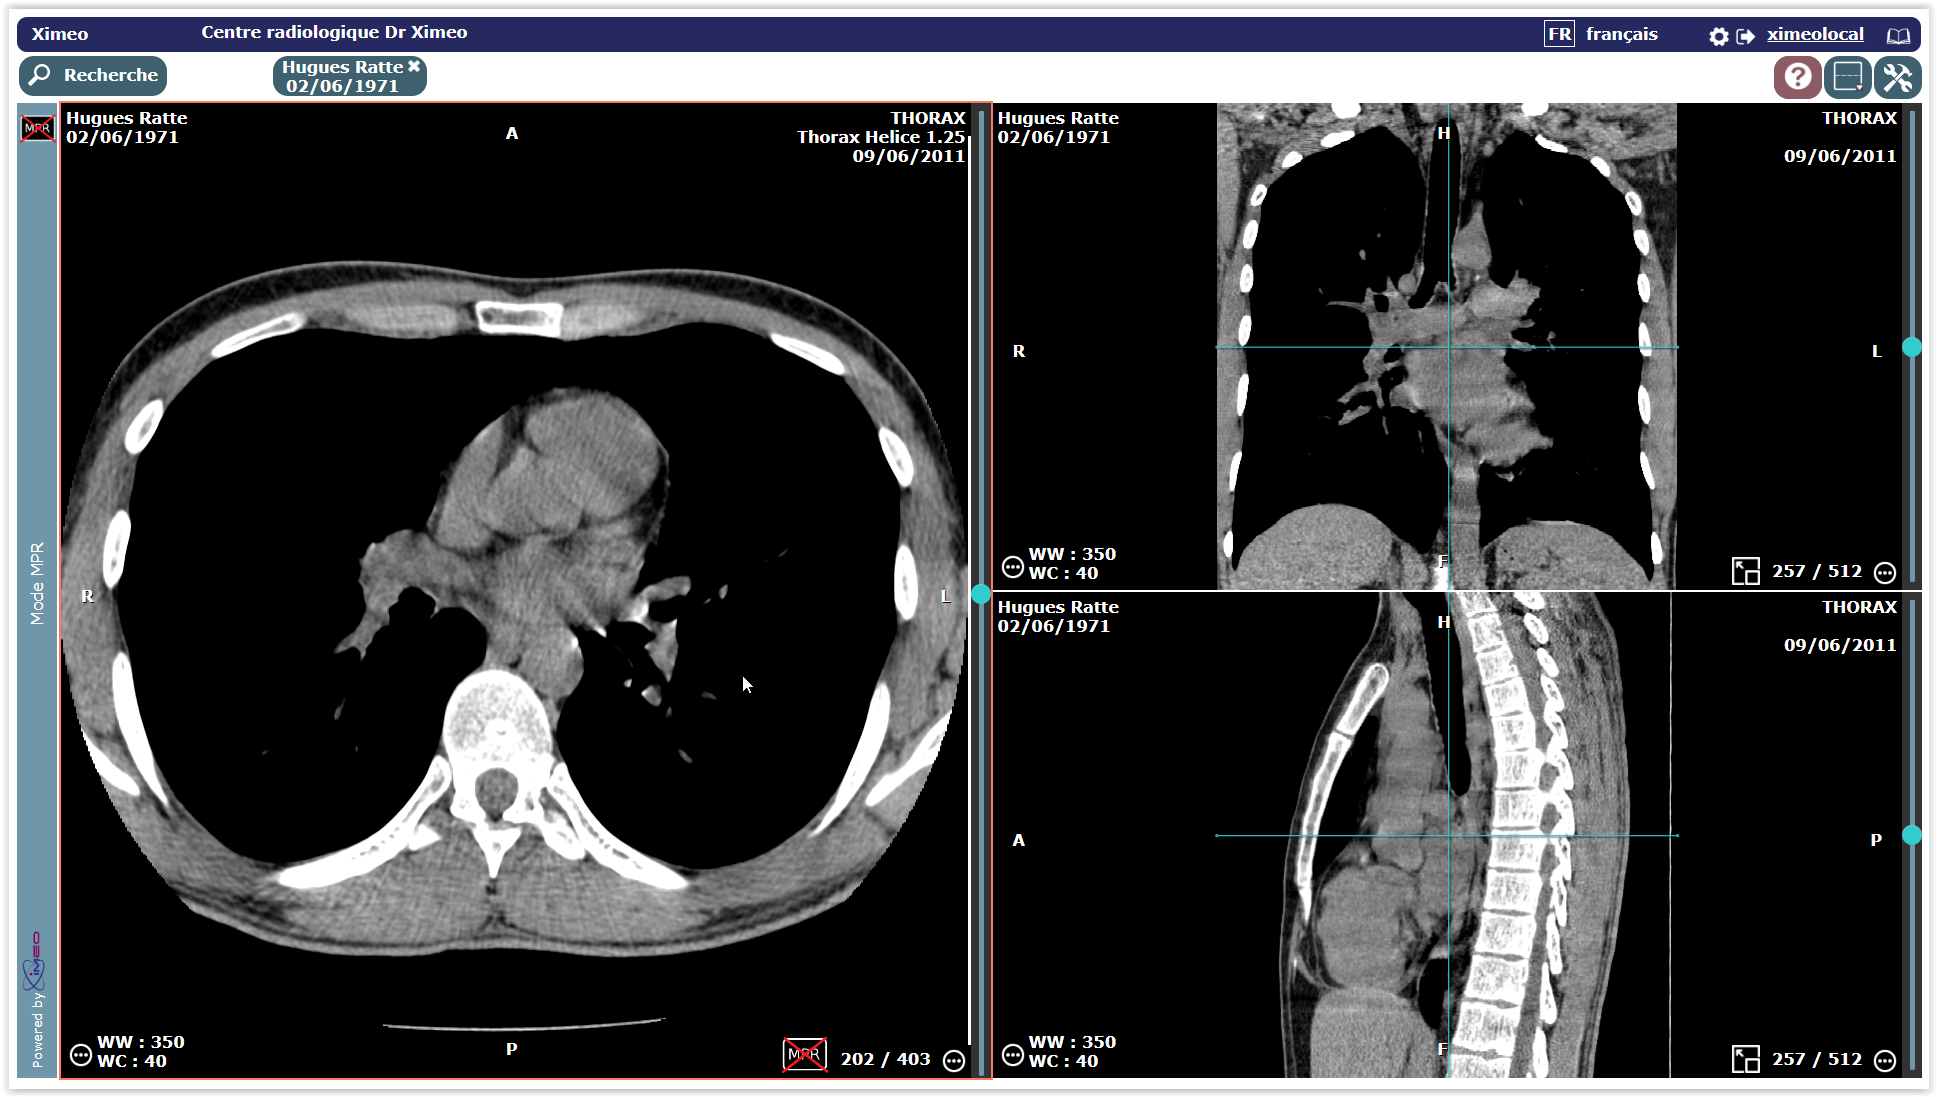Open the settings gear in the header
The width and height of the screenshot is (1937, 1097).
[1718, 36]
